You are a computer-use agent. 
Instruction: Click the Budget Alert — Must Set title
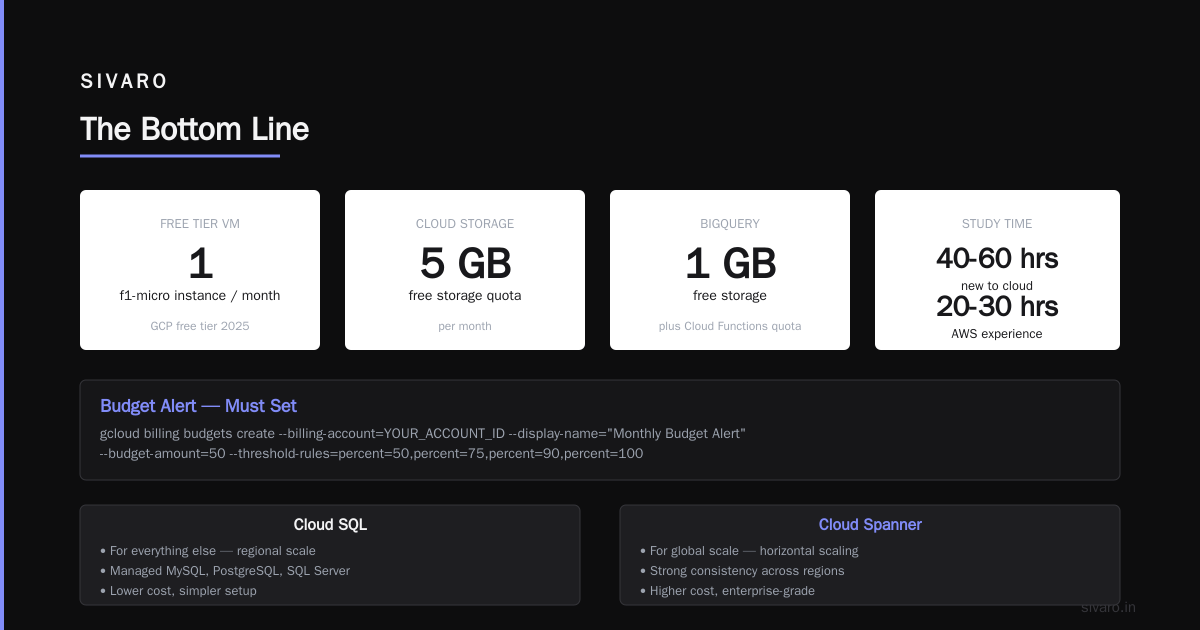click(x=198, y=406)
